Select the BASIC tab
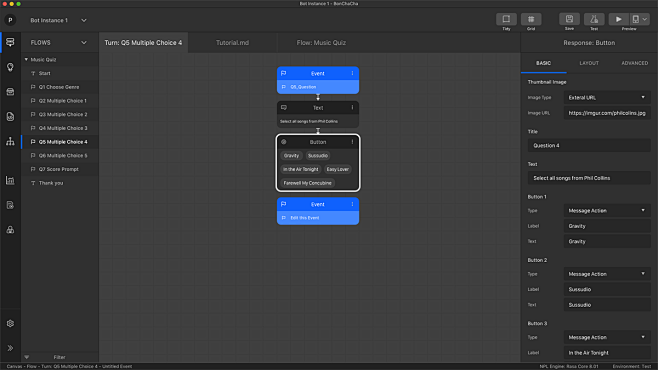The image size is (658, 370). coord(543,63)
